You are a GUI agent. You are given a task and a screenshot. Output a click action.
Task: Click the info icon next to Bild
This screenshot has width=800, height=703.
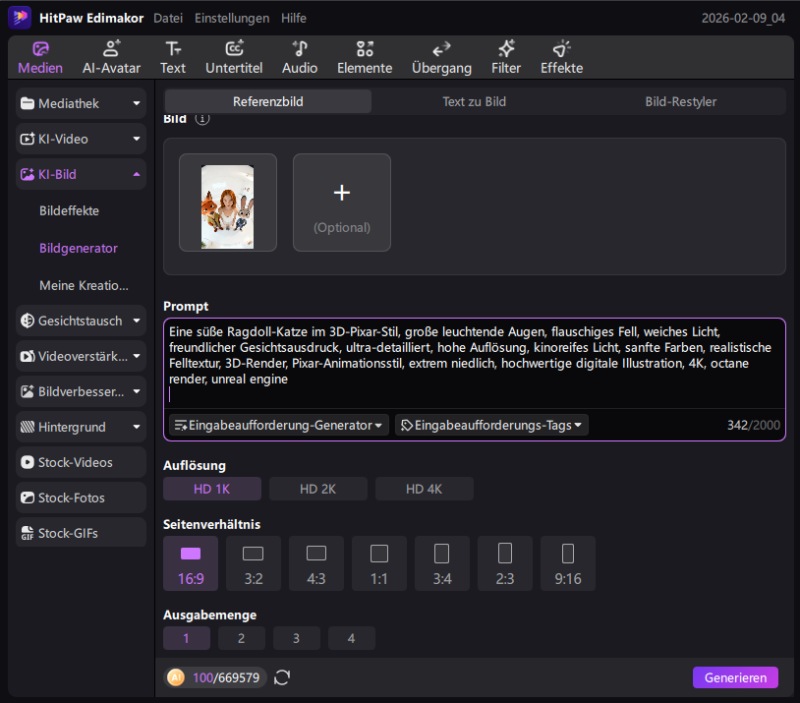(203, 119)
